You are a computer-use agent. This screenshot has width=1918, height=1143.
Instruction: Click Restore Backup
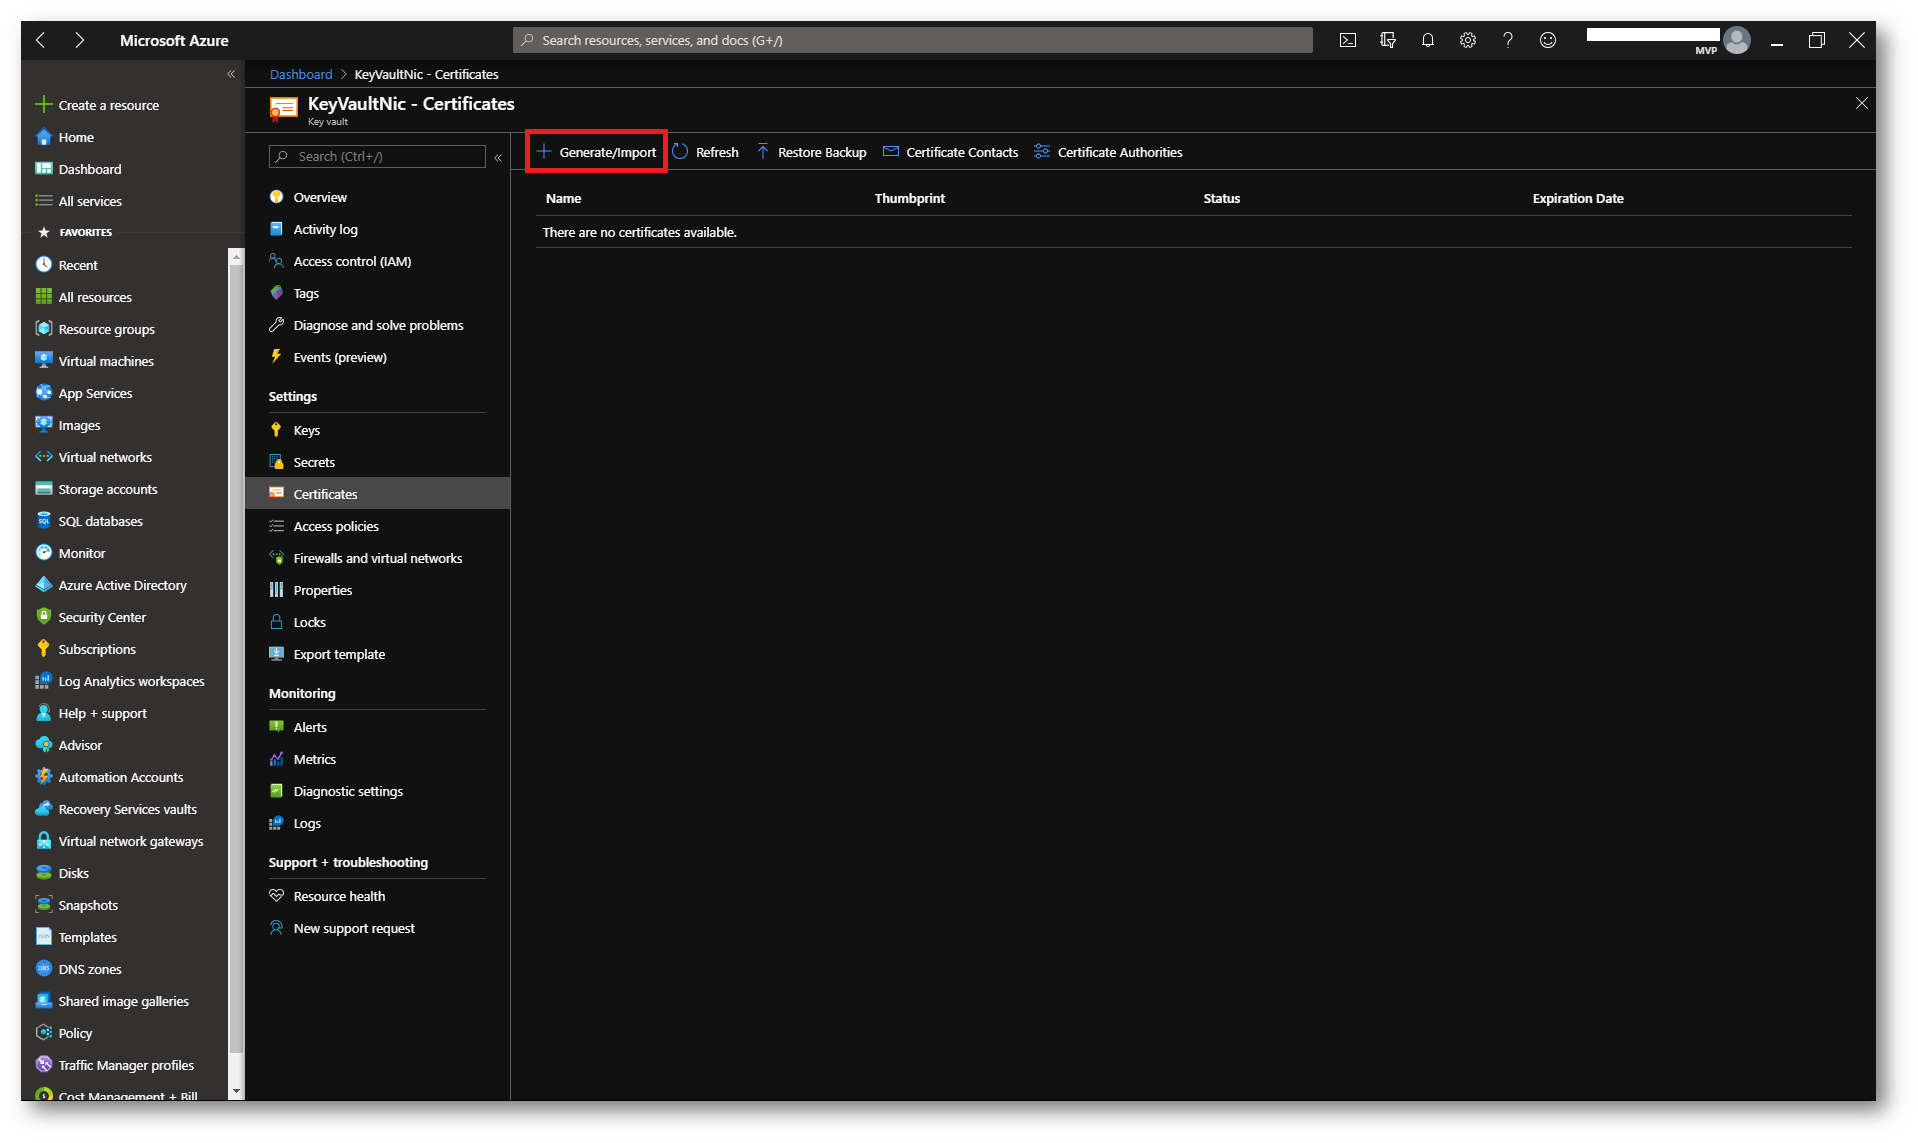click(811, 152)
